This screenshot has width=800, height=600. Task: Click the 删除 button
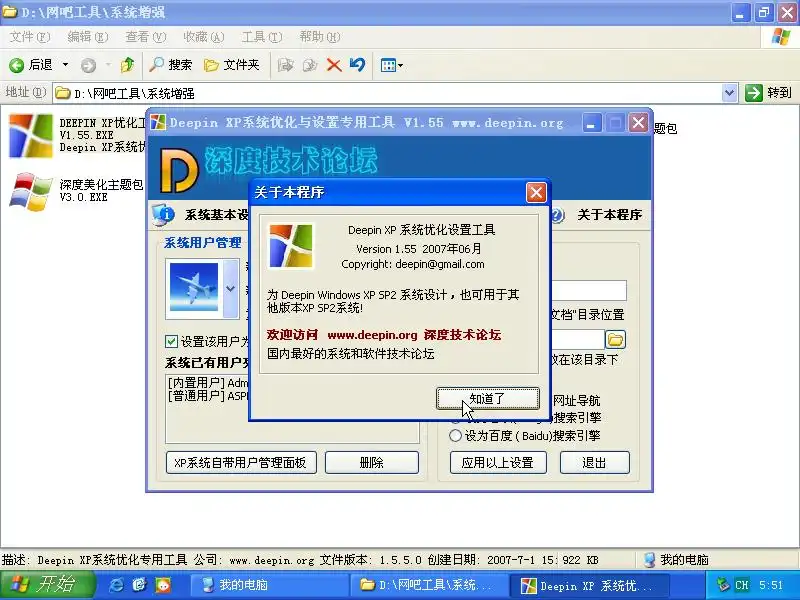[x=371, y=463]
